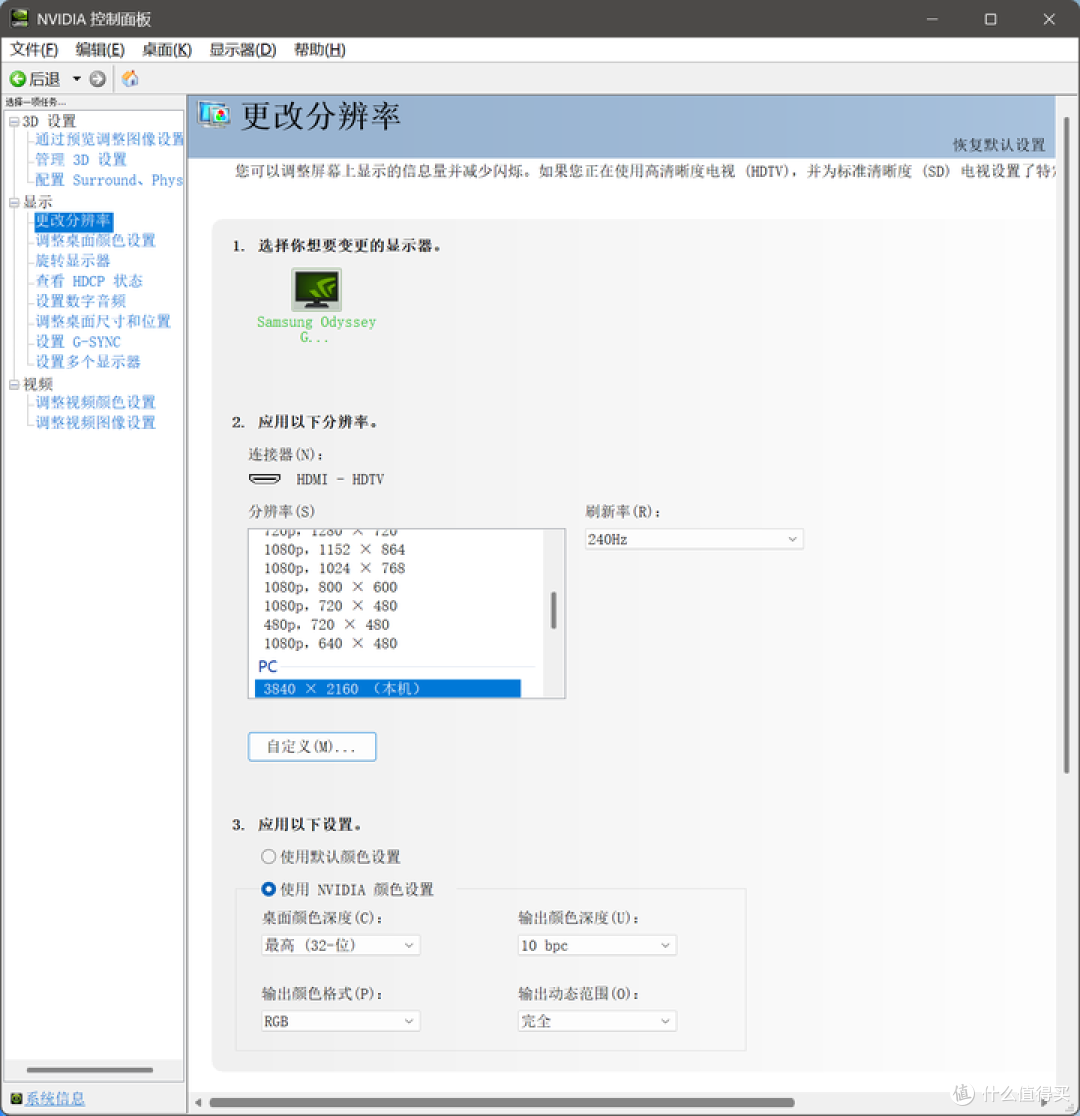Image resolution: width=1080 pixels, height=1116 pixels.
Task: Open the 帮助(H) menu
Action: [320, 50]
